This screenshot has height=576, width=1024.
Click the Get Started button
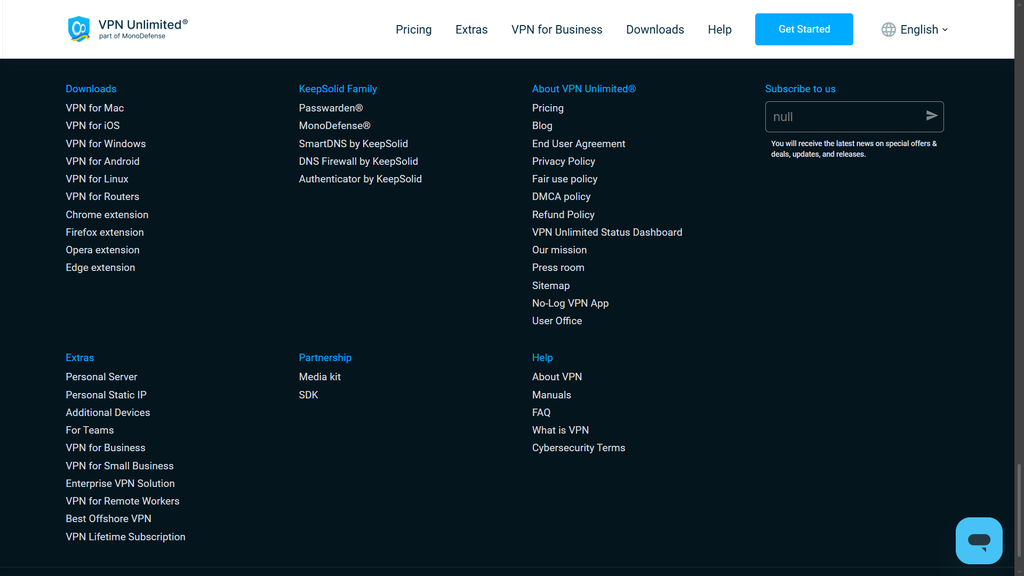click(804, 29)
